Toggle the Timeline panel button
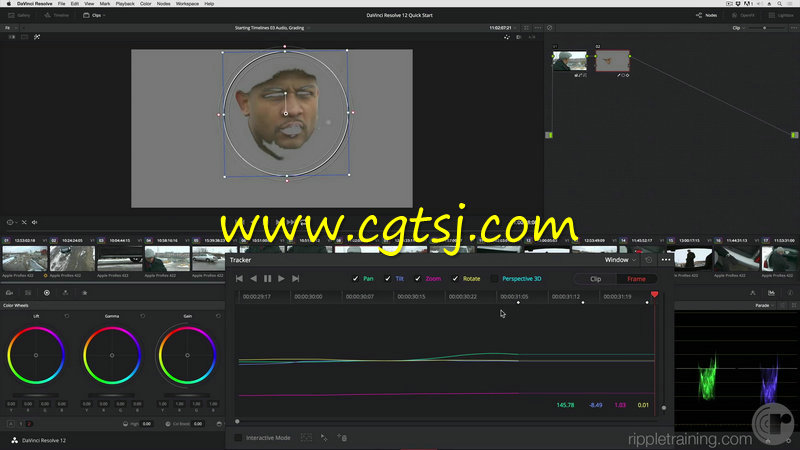Image resolution: width=800 pixels, height=450 pixels. 57,15
